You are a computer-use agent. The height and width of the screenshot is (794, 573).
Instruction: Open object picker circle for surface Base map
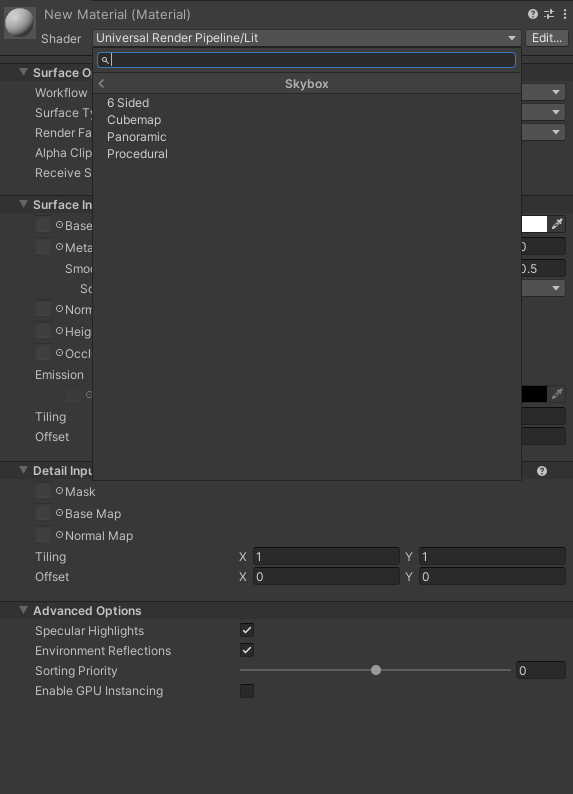click(59, 225)
